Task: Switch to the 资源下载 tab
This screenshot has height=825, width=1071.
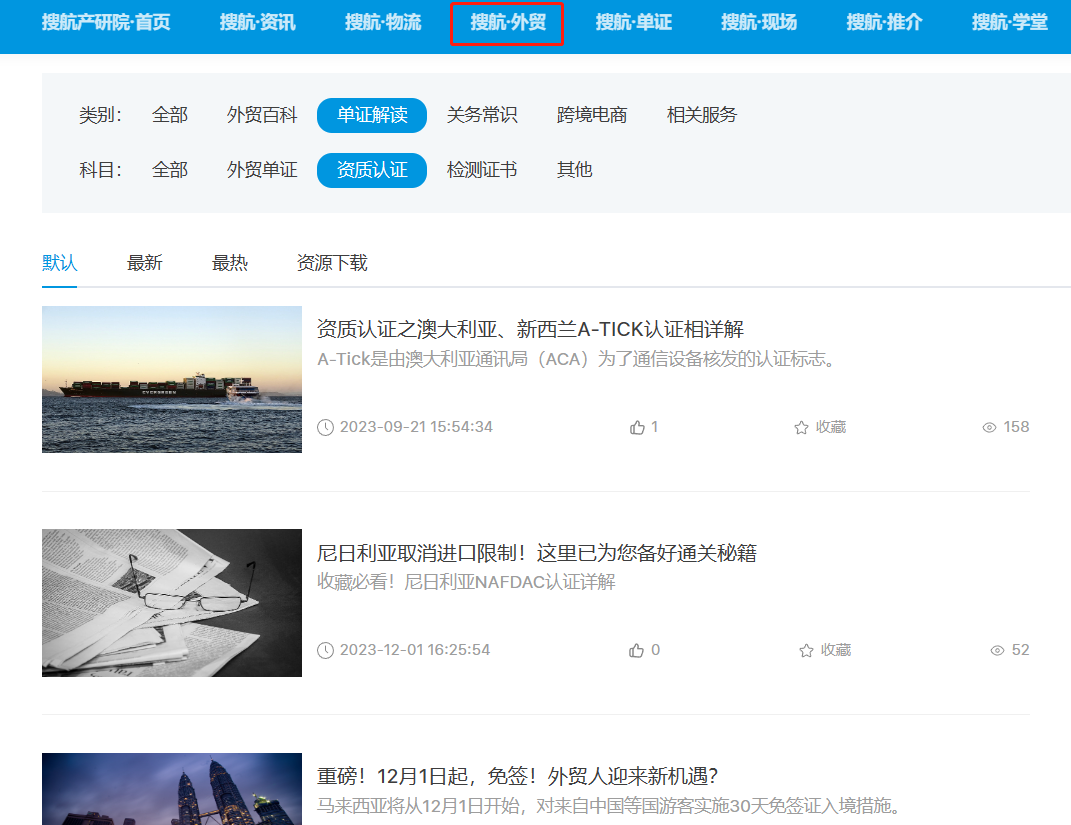Action: coord(332,264)
